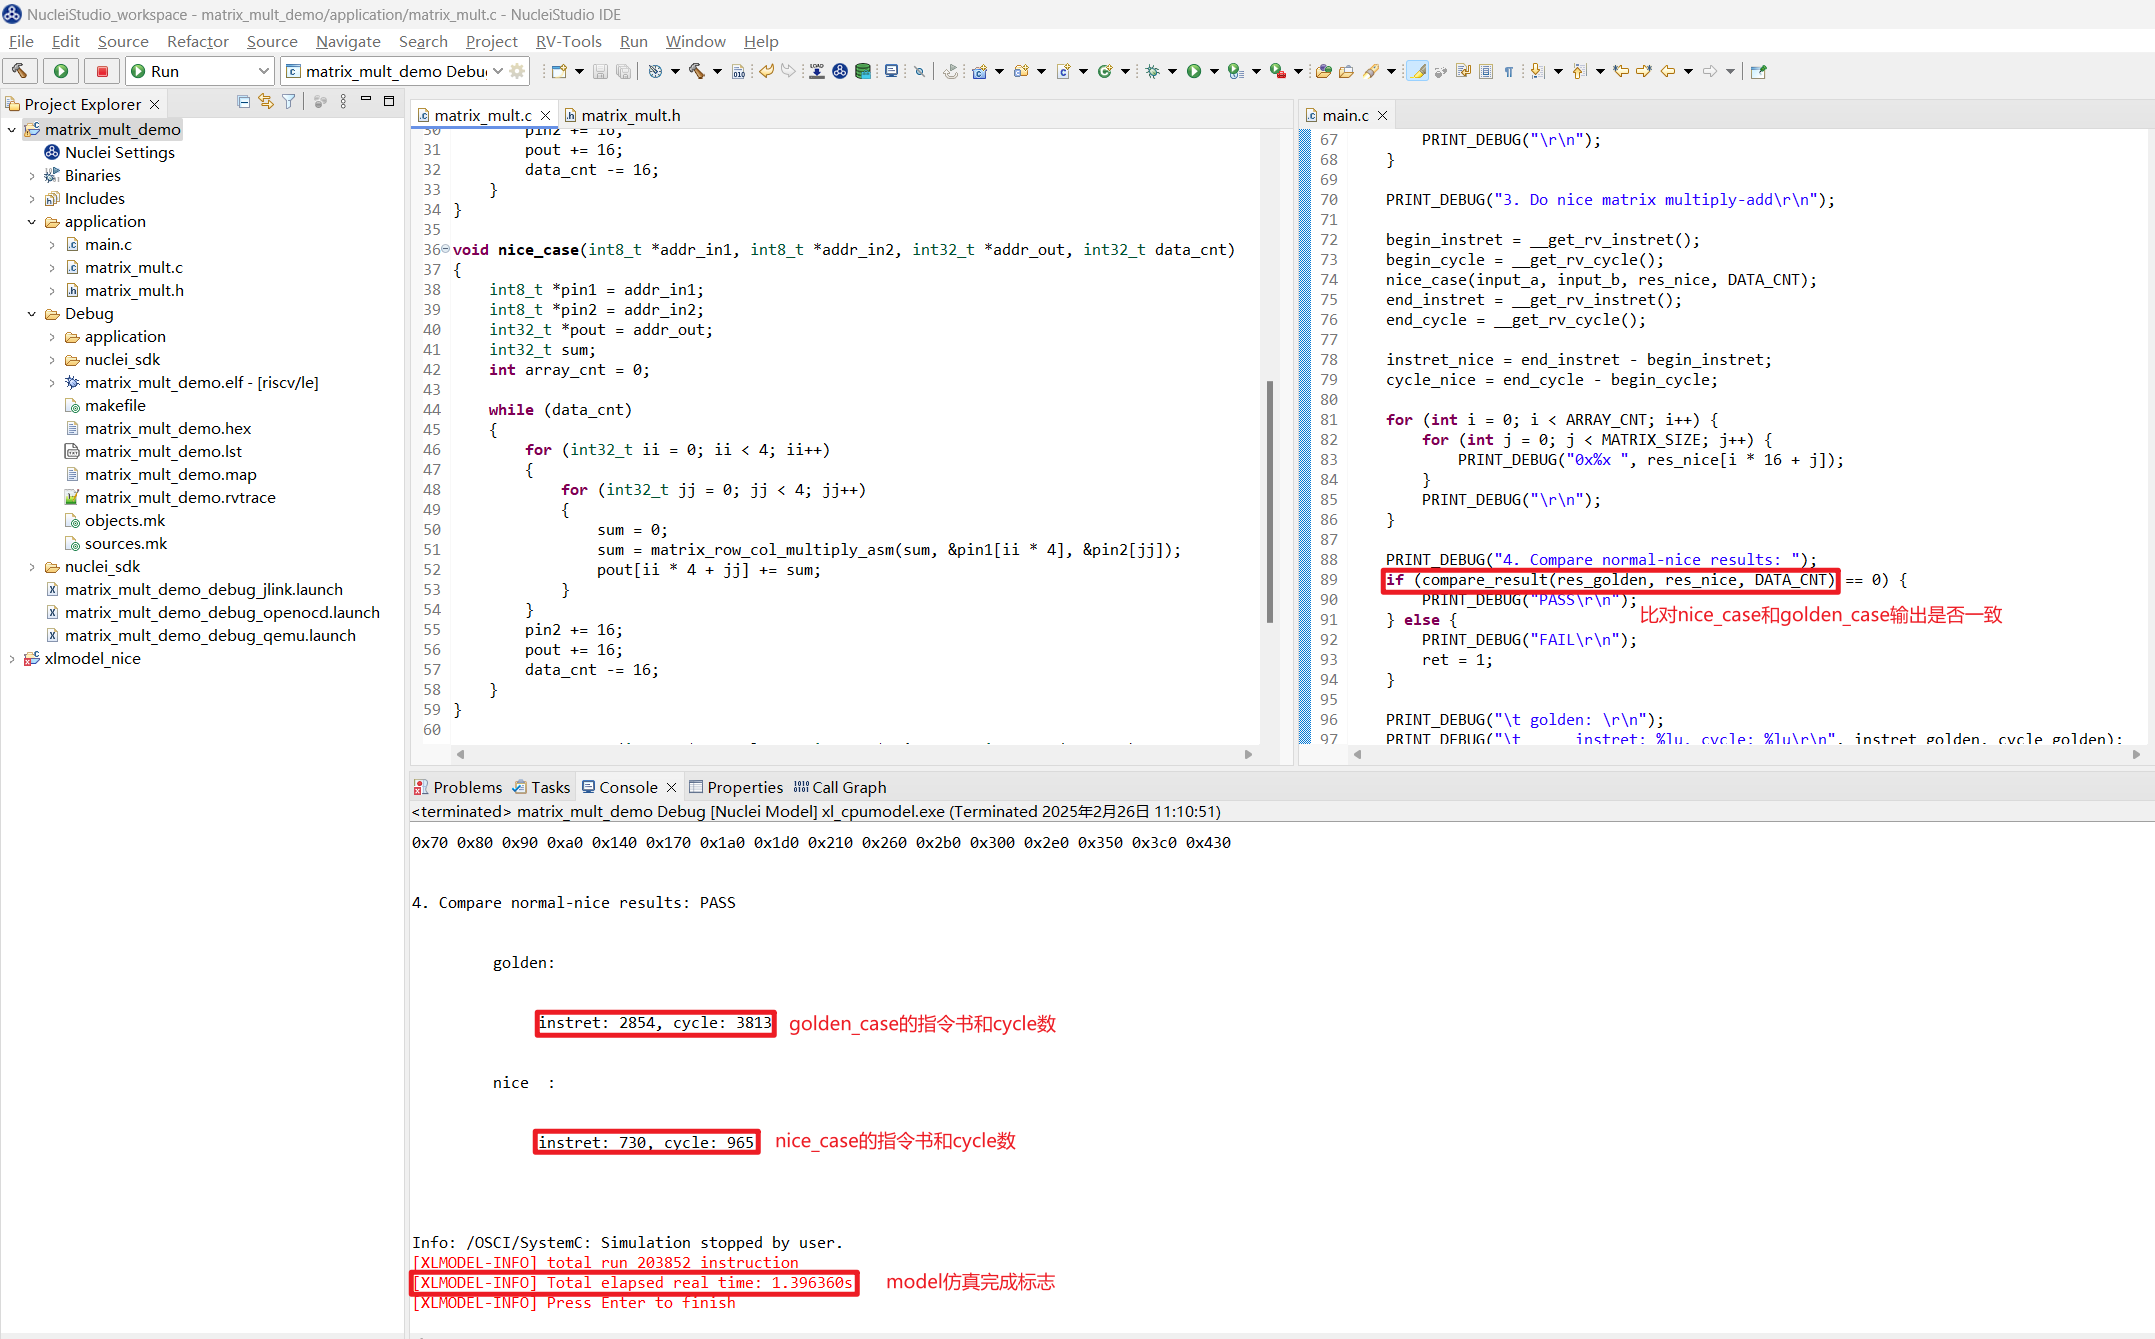Click the red Stop button in launch bar
The image size is (2155, 1339).
tap(102, 71)
